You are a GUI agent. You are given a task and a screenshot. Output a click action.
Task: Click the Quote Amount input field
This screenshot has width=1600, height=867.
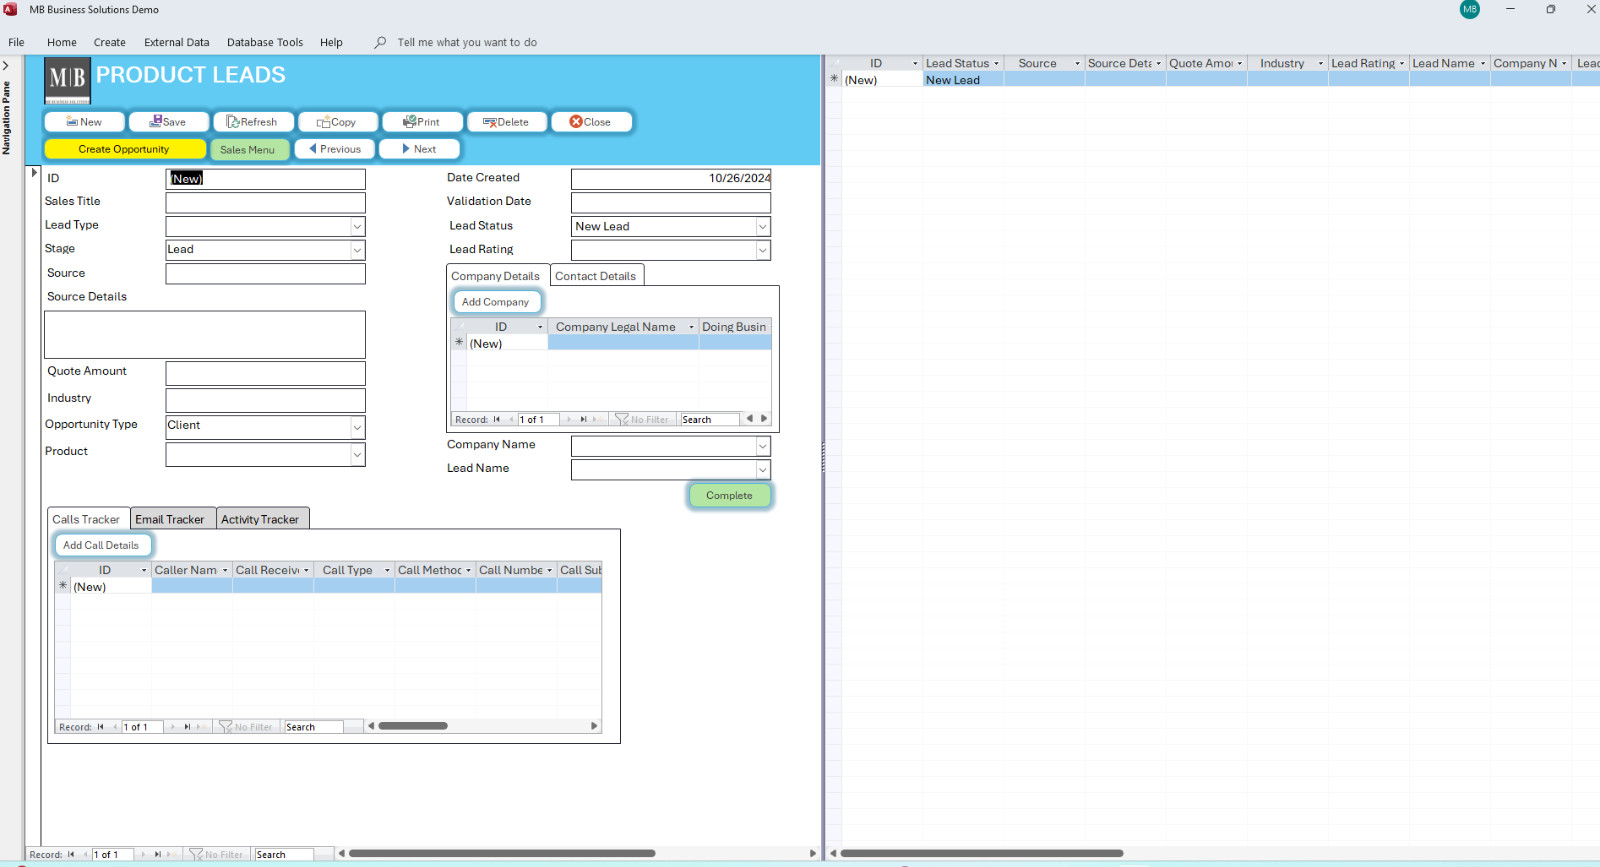coord(265,373)
